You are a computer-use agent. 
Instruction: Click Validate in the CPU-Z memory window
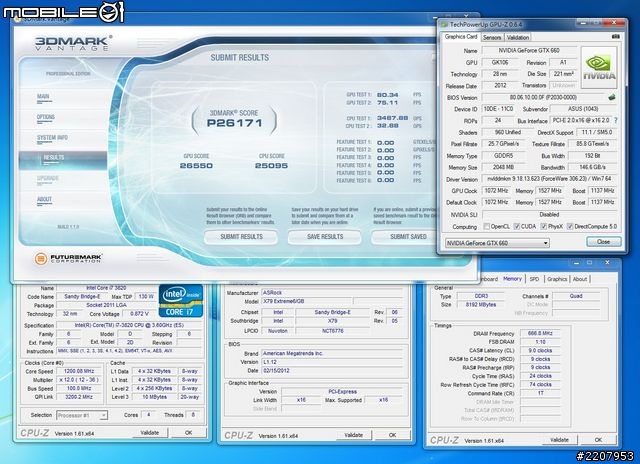(559, 440)
